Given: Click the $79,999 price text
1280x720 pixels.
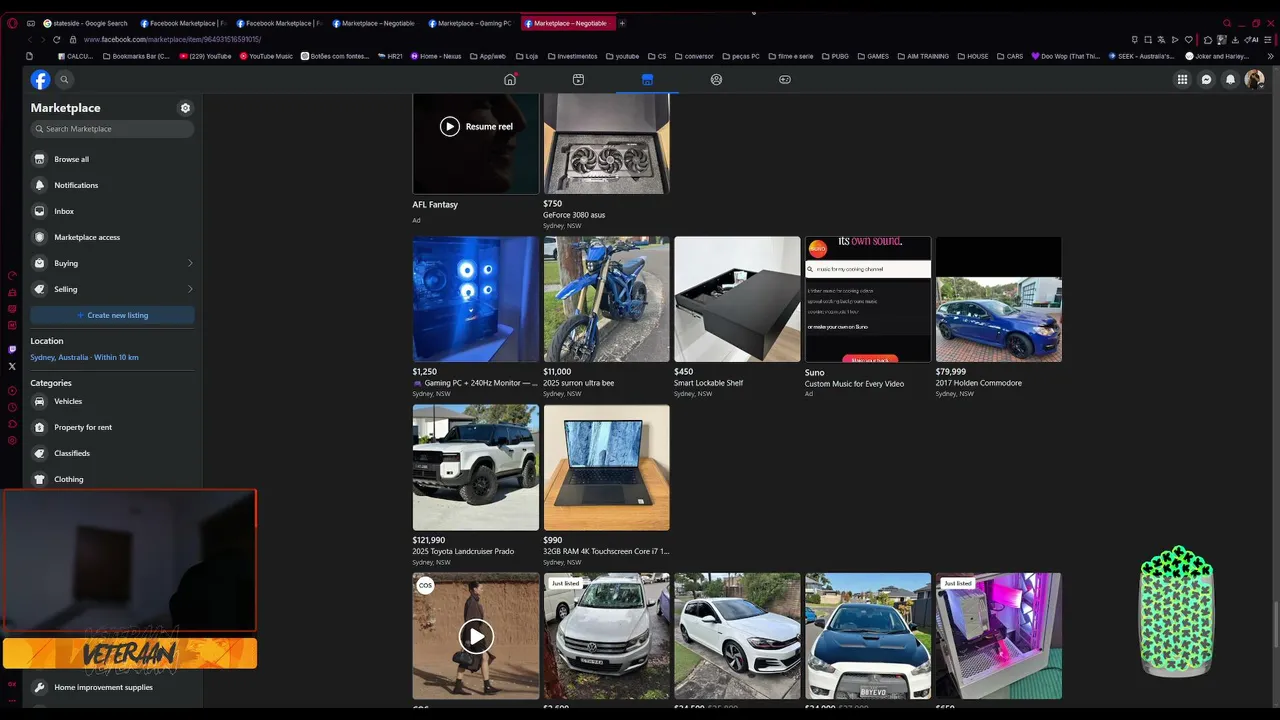Looking at the screenshot, I should tap(951, 372).
